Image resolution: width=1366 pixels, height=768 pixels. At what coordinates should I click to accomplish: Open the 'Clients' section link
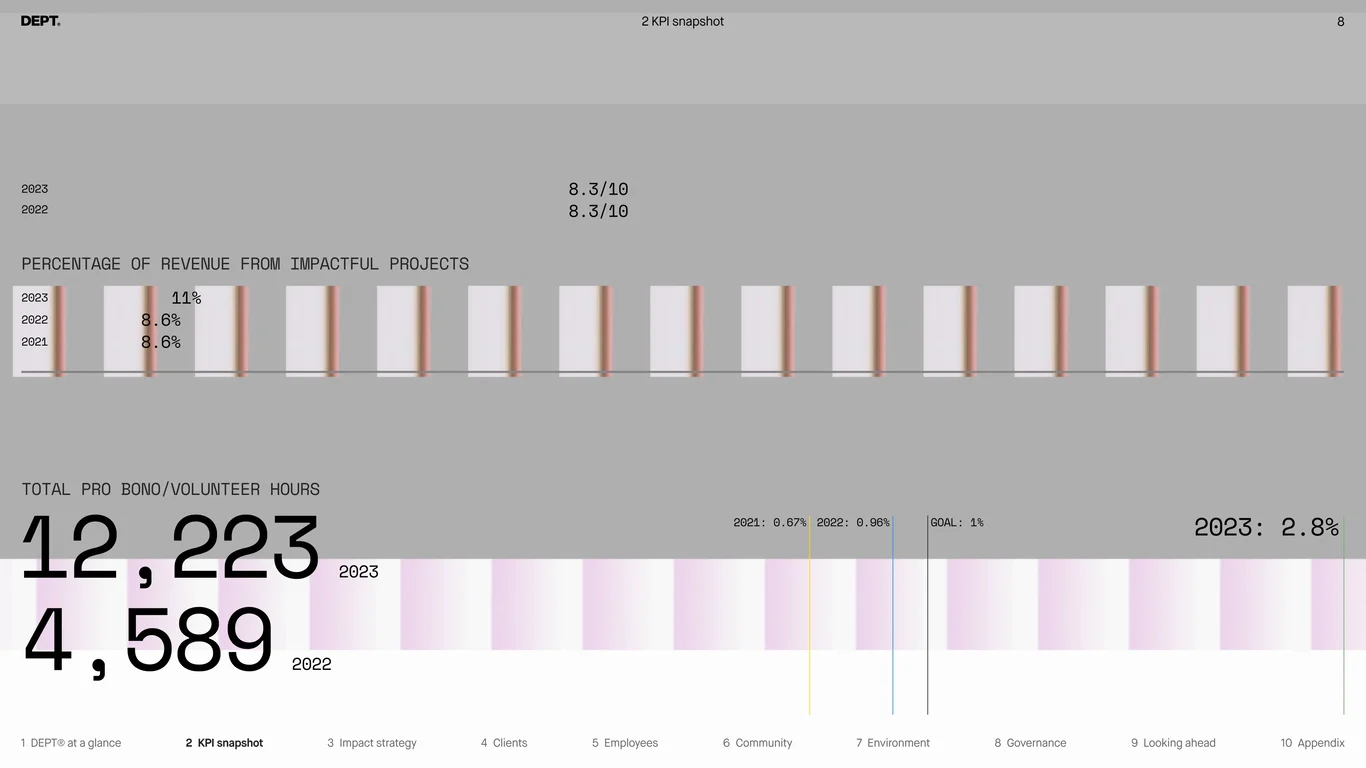coord(504,743)
